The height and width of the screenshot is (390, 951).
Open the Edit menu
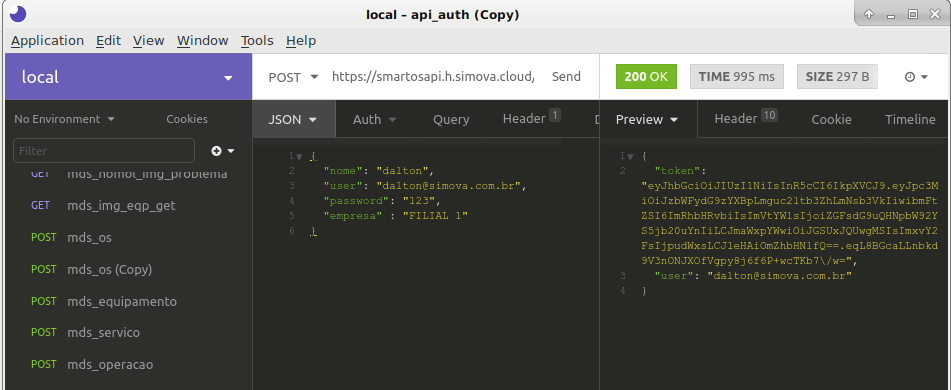pos(109,41)
